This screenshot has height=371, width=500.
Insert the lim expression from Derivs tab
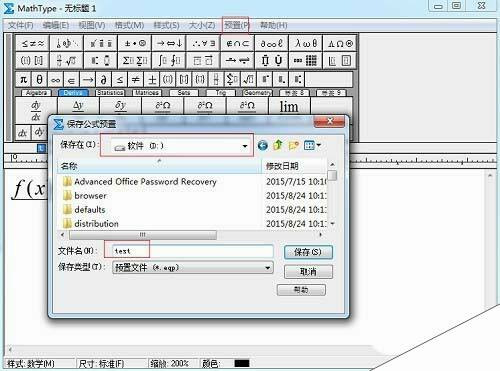pos(289,107)
